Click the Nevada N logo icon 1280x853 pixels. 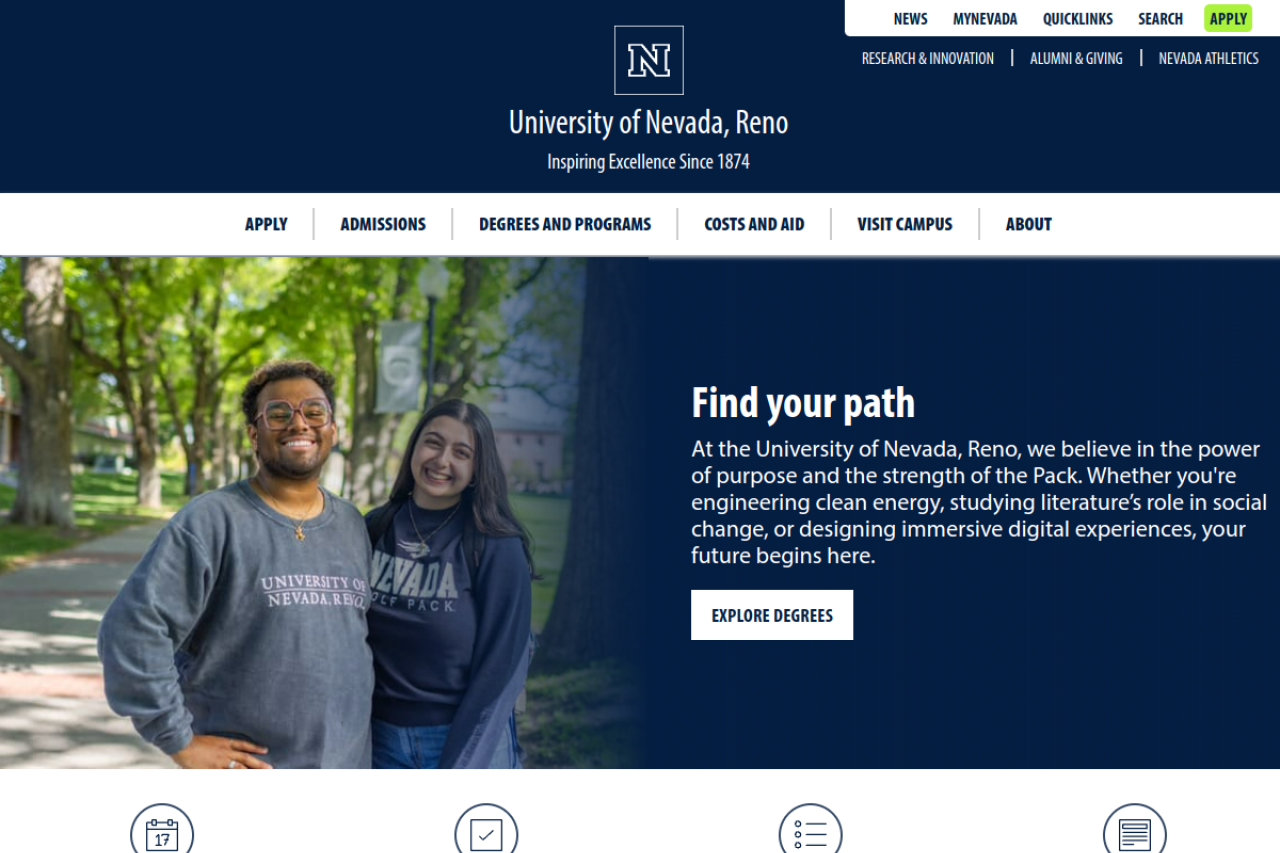pyautogui.click(x=649, y=60)
